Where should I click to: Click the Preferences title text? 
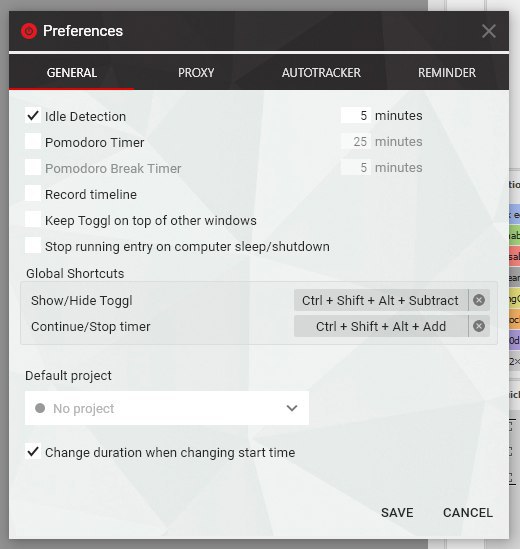(x=83, y=31)
